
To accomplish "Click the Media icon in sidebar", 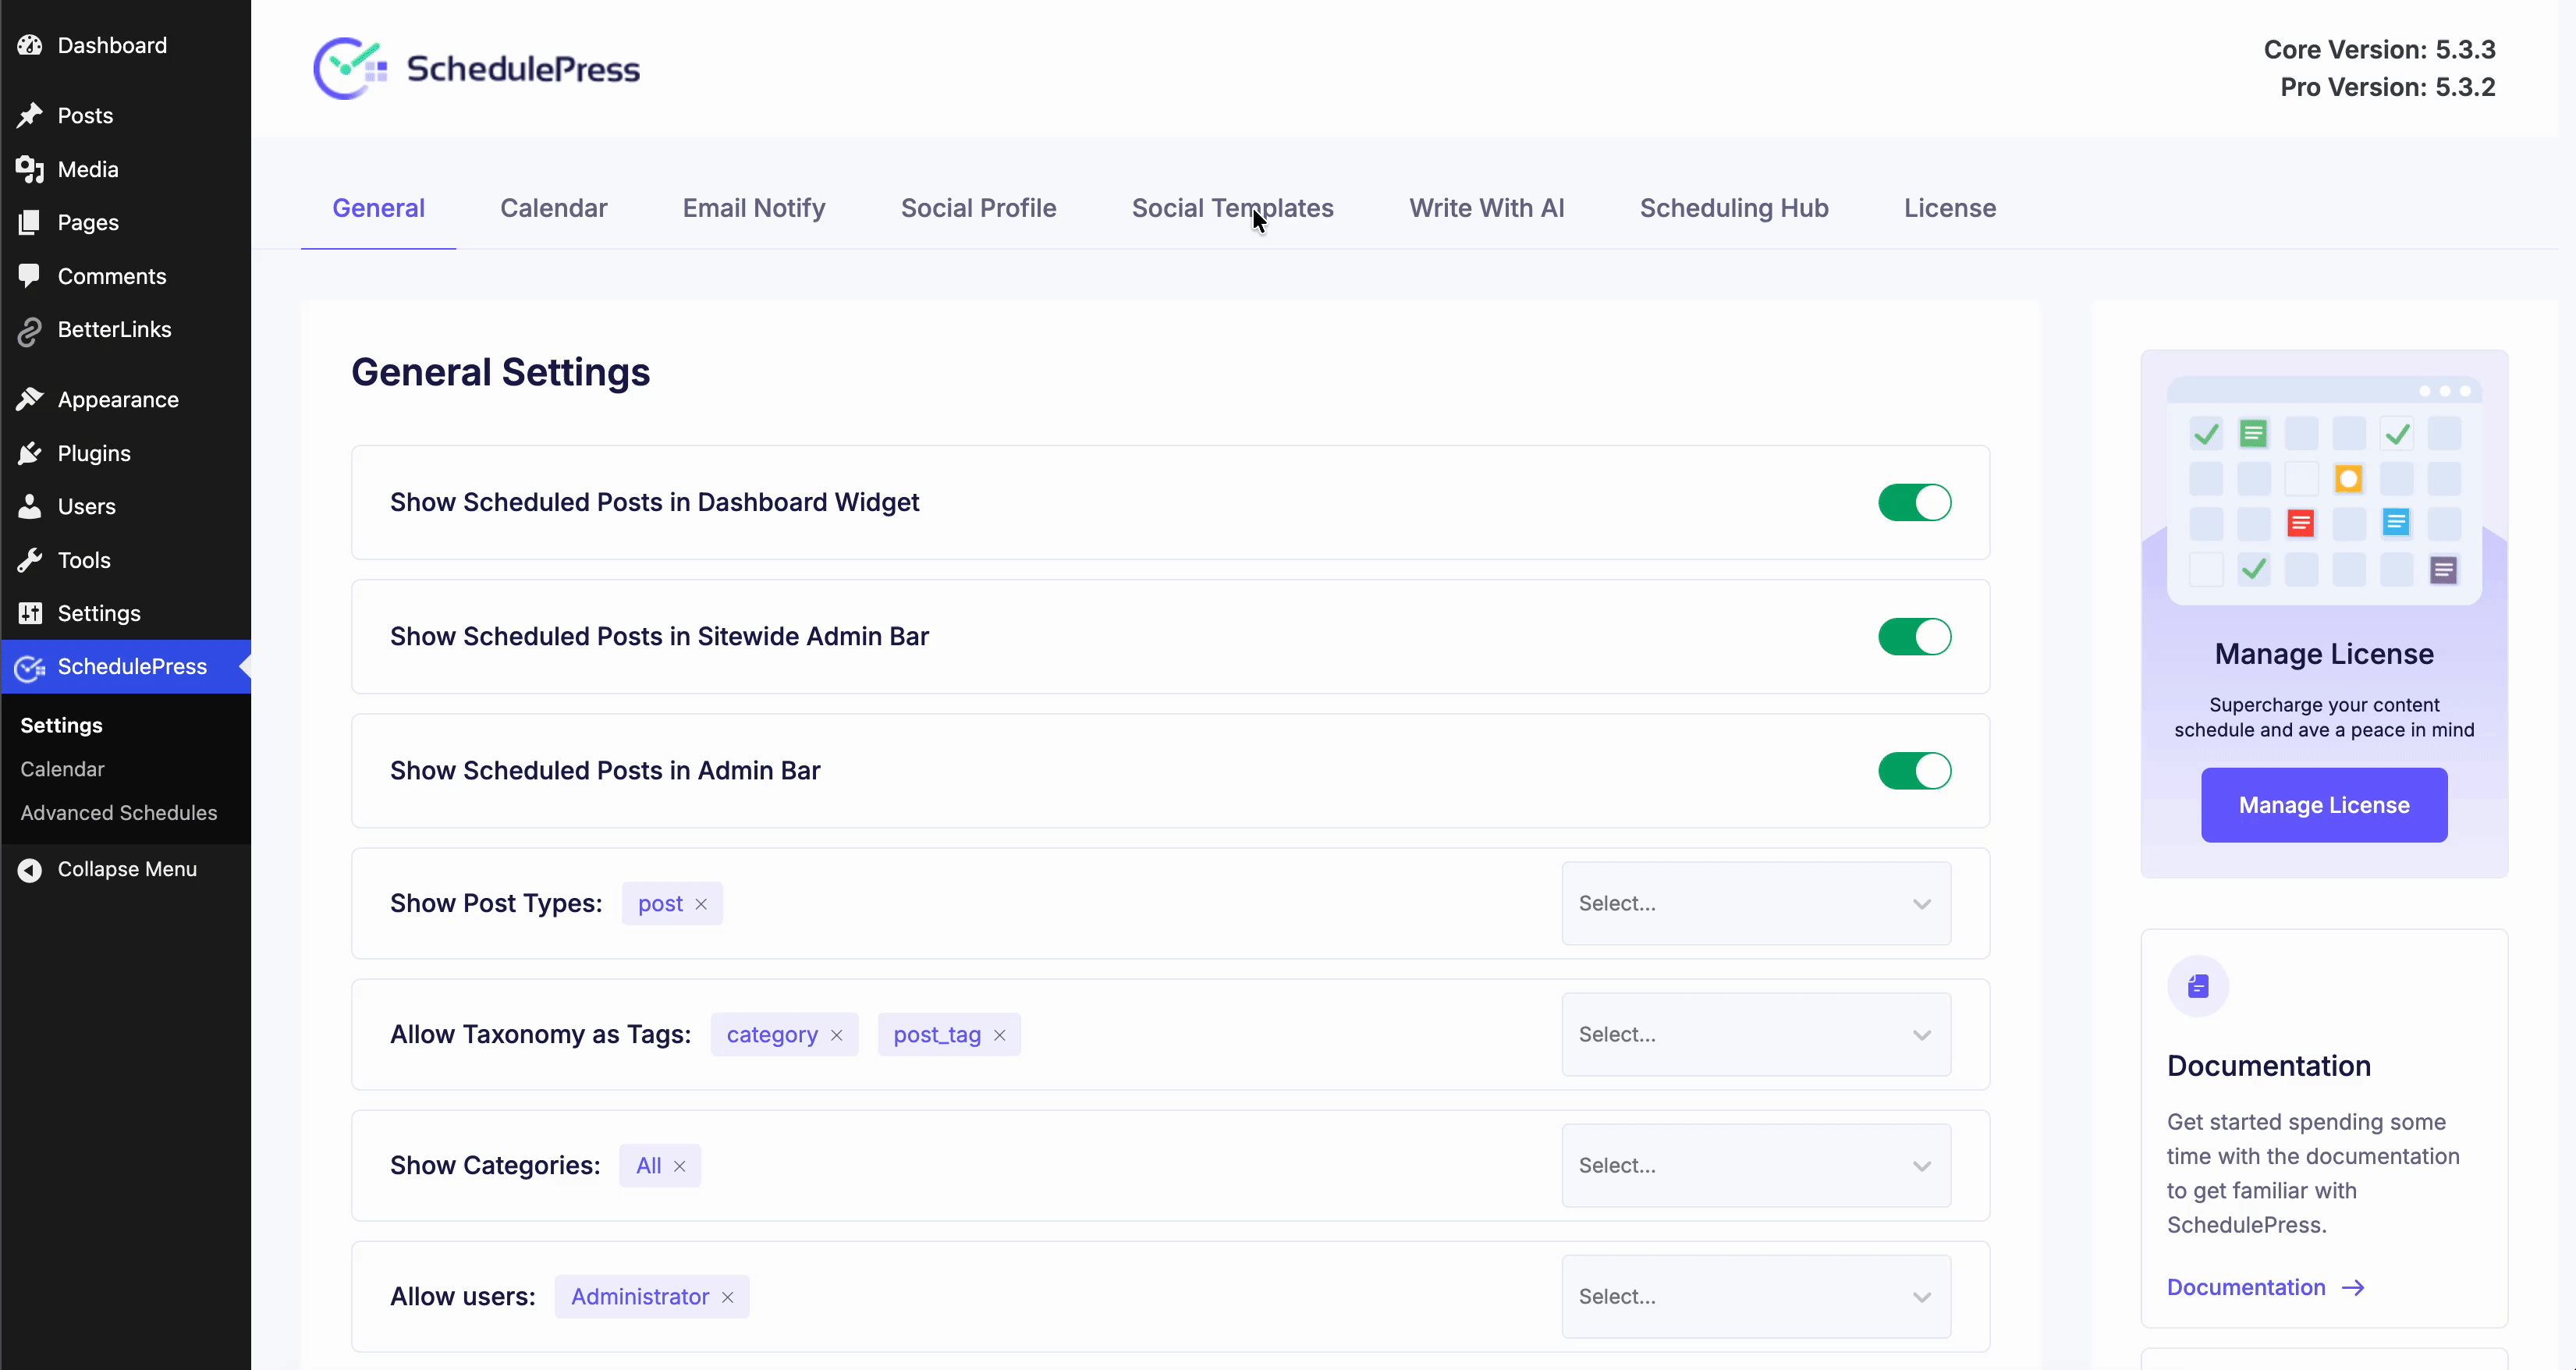I will tap(30, 169).
